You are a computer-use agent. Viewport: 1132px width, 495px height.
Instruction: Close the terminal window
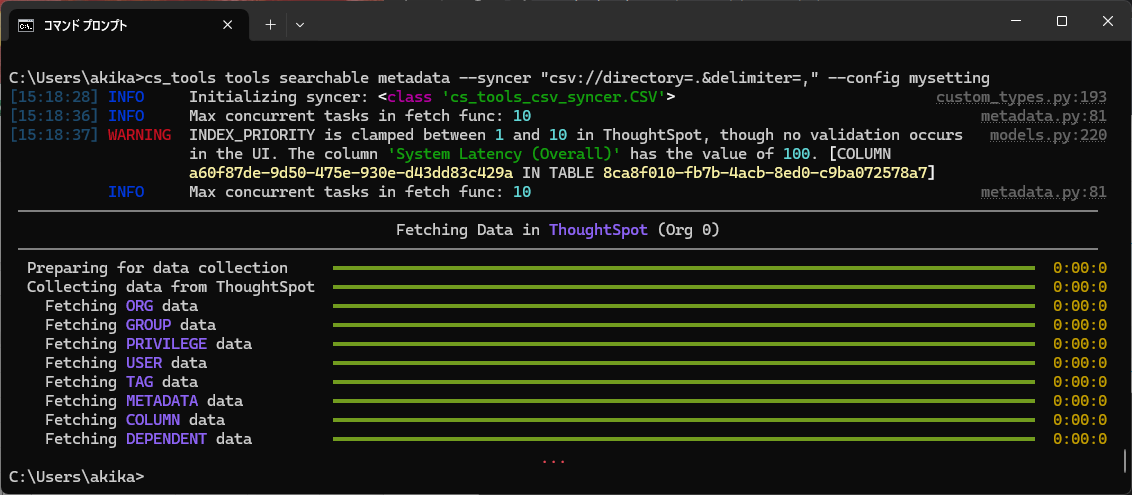1107,22
